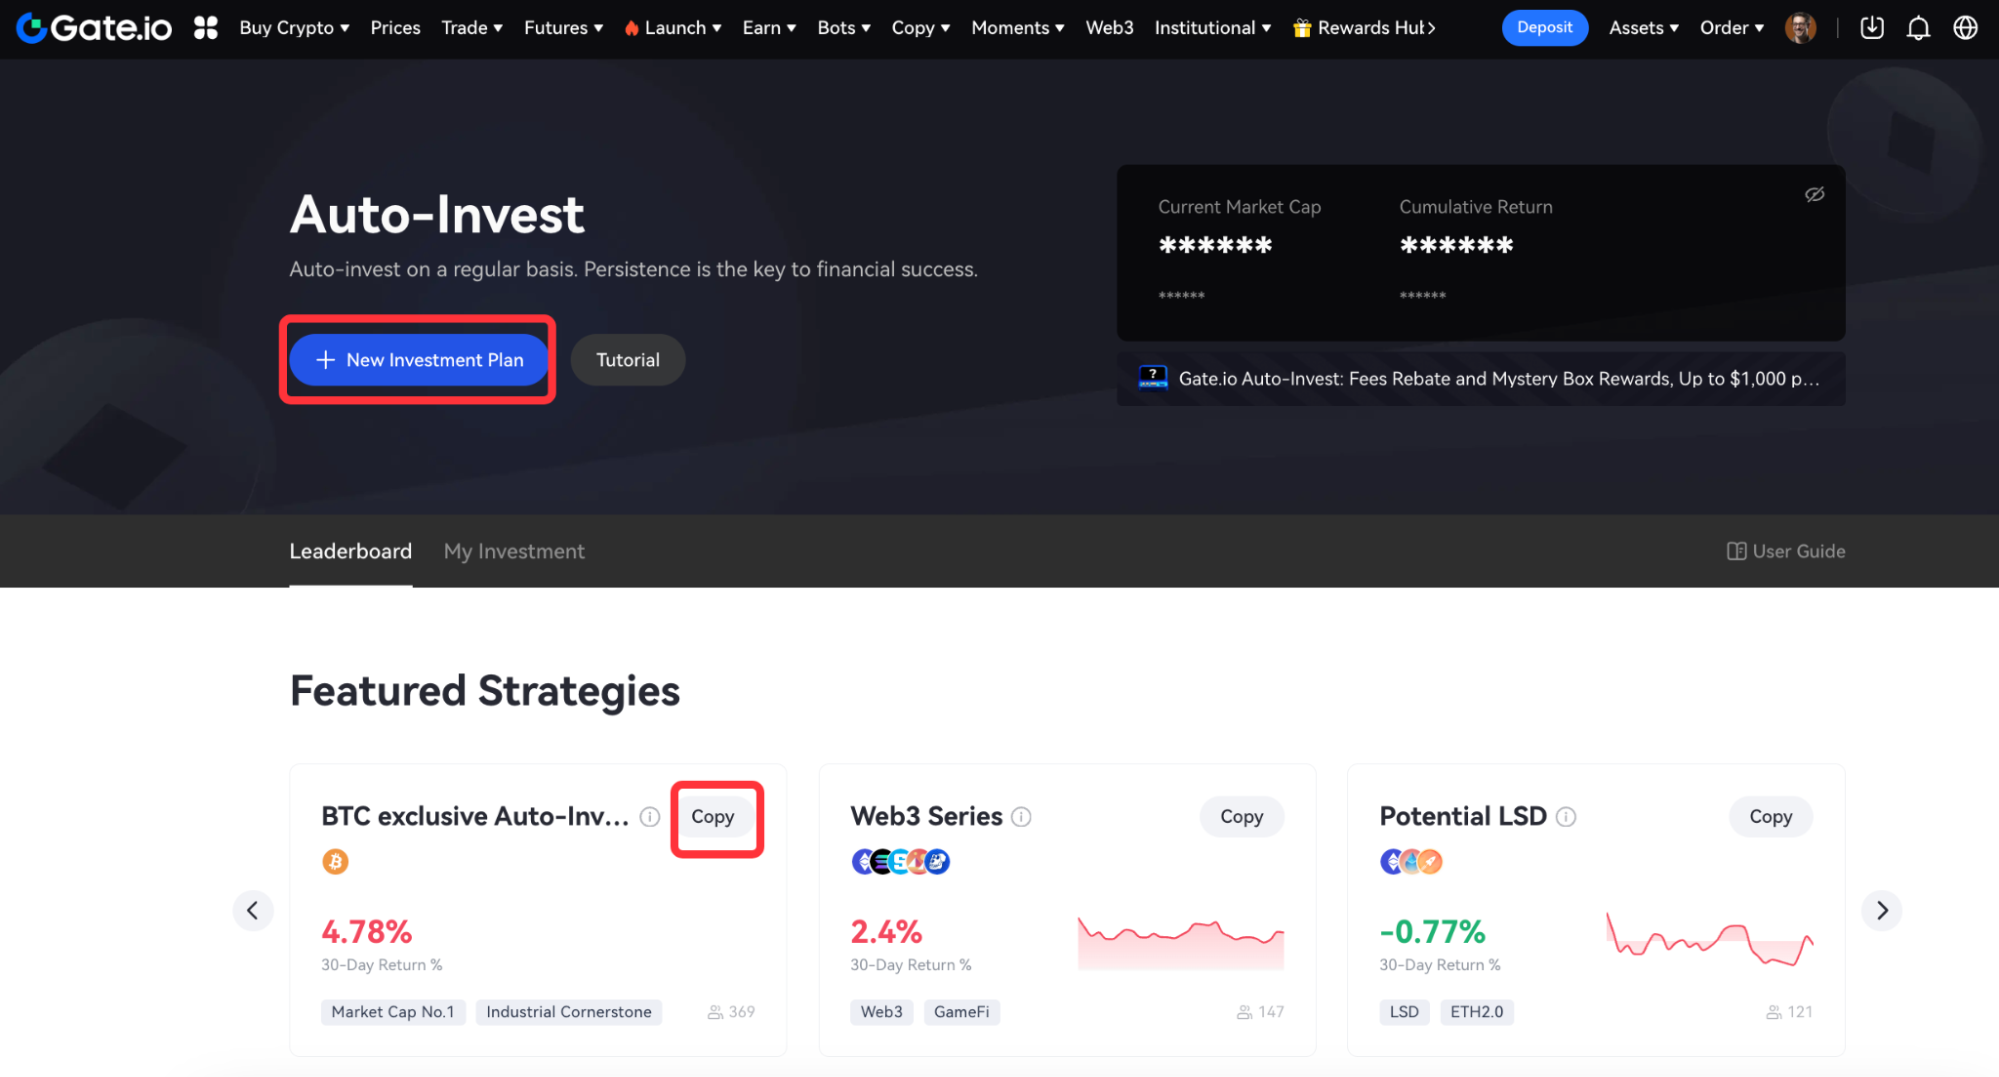Click the Gate.io logo

click(x=94, y=28)
